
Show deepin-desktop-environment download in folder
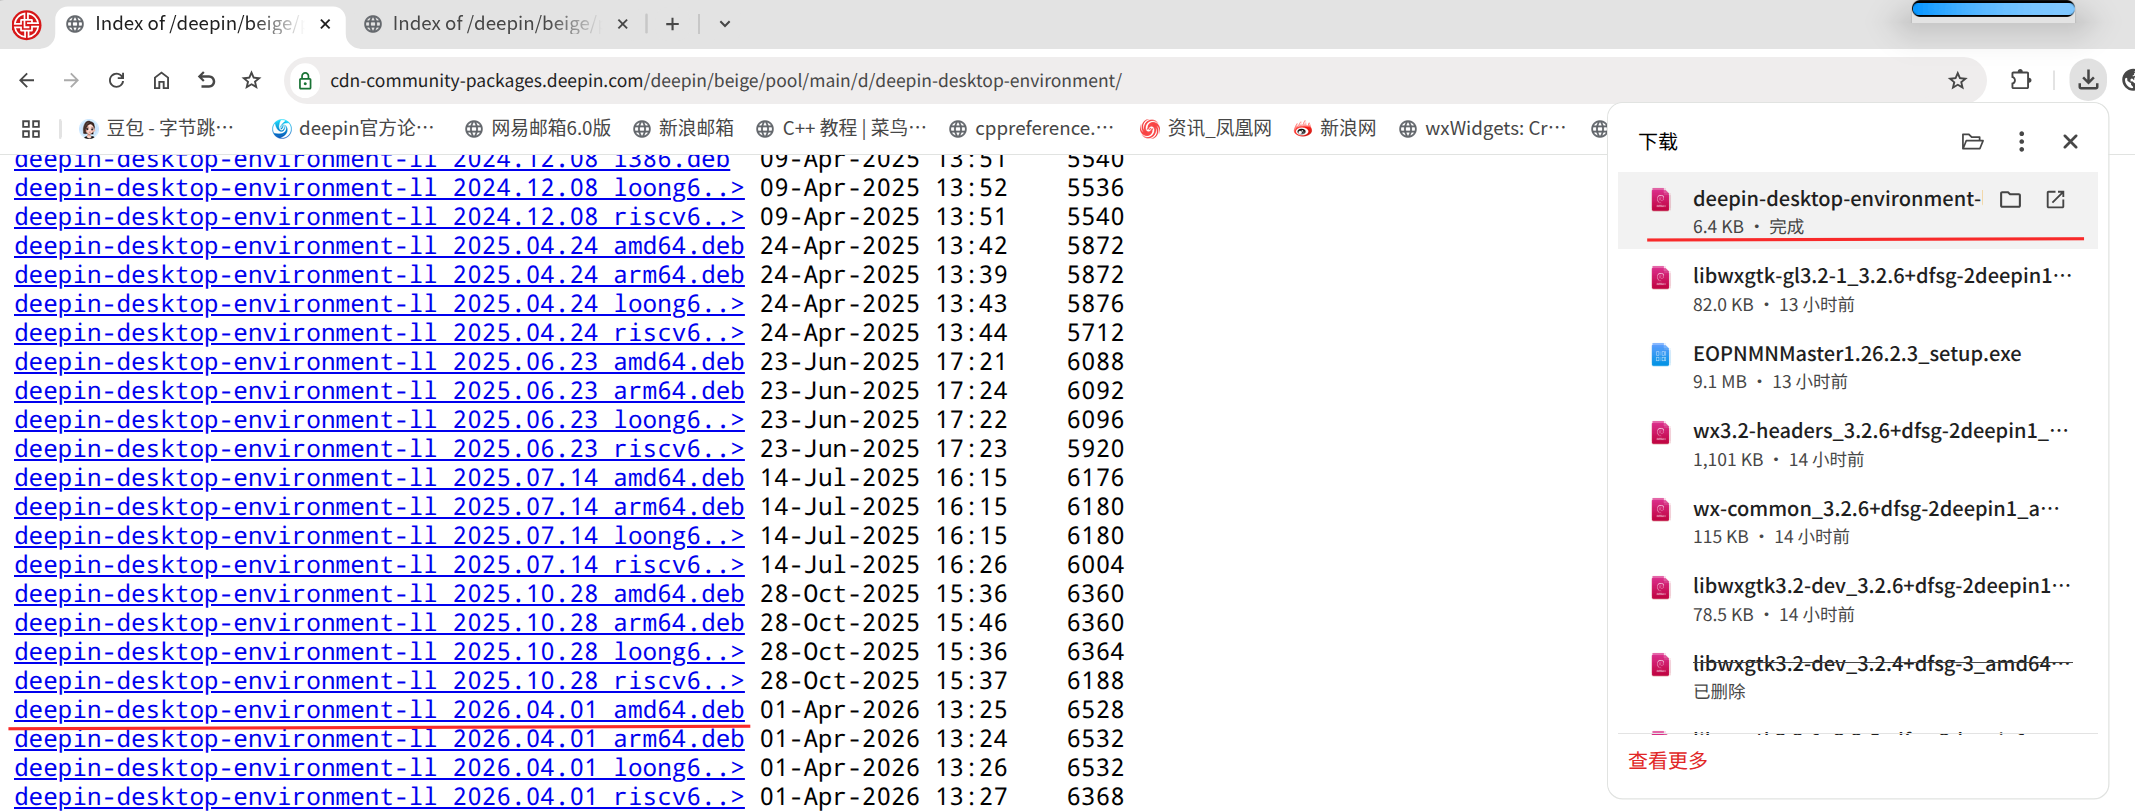[x=2010, y=200]
